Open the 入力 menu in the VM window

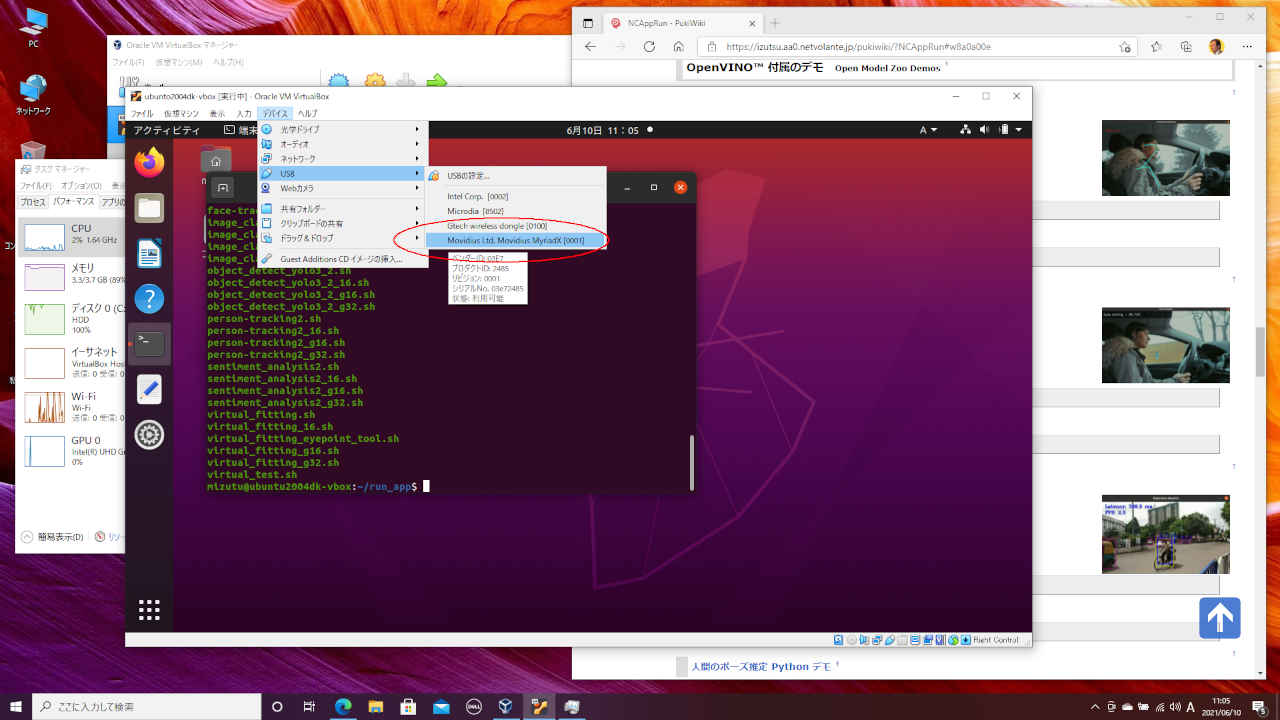(244, 114)
